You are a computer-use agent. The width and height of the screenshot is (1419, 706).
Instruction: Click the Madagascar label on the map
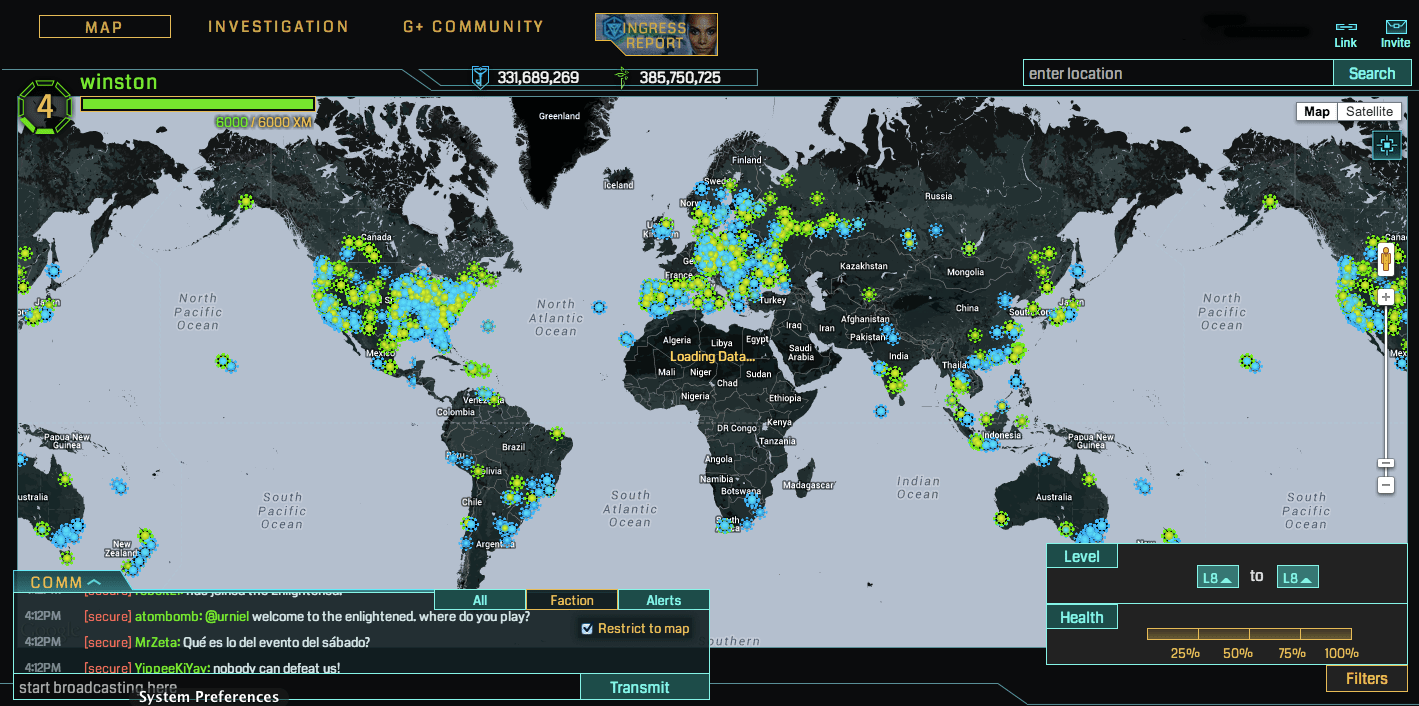[x=808, y=485]
